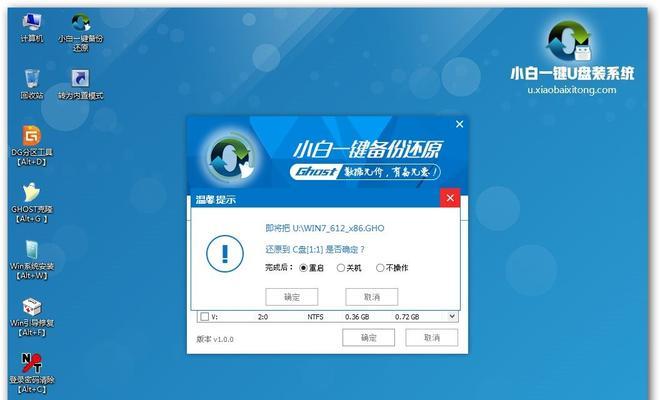
Task: Click the NTFS cell in V: row
Action: click(315, 317)
